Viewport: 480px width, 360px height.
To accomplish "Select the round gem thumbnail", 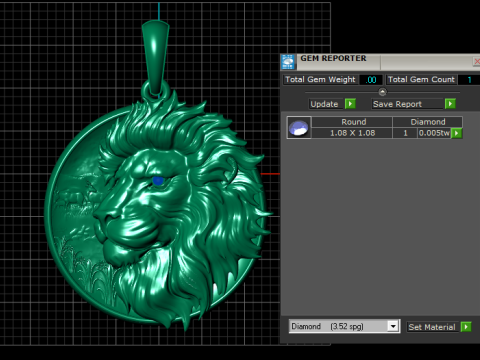I will 299,128.
